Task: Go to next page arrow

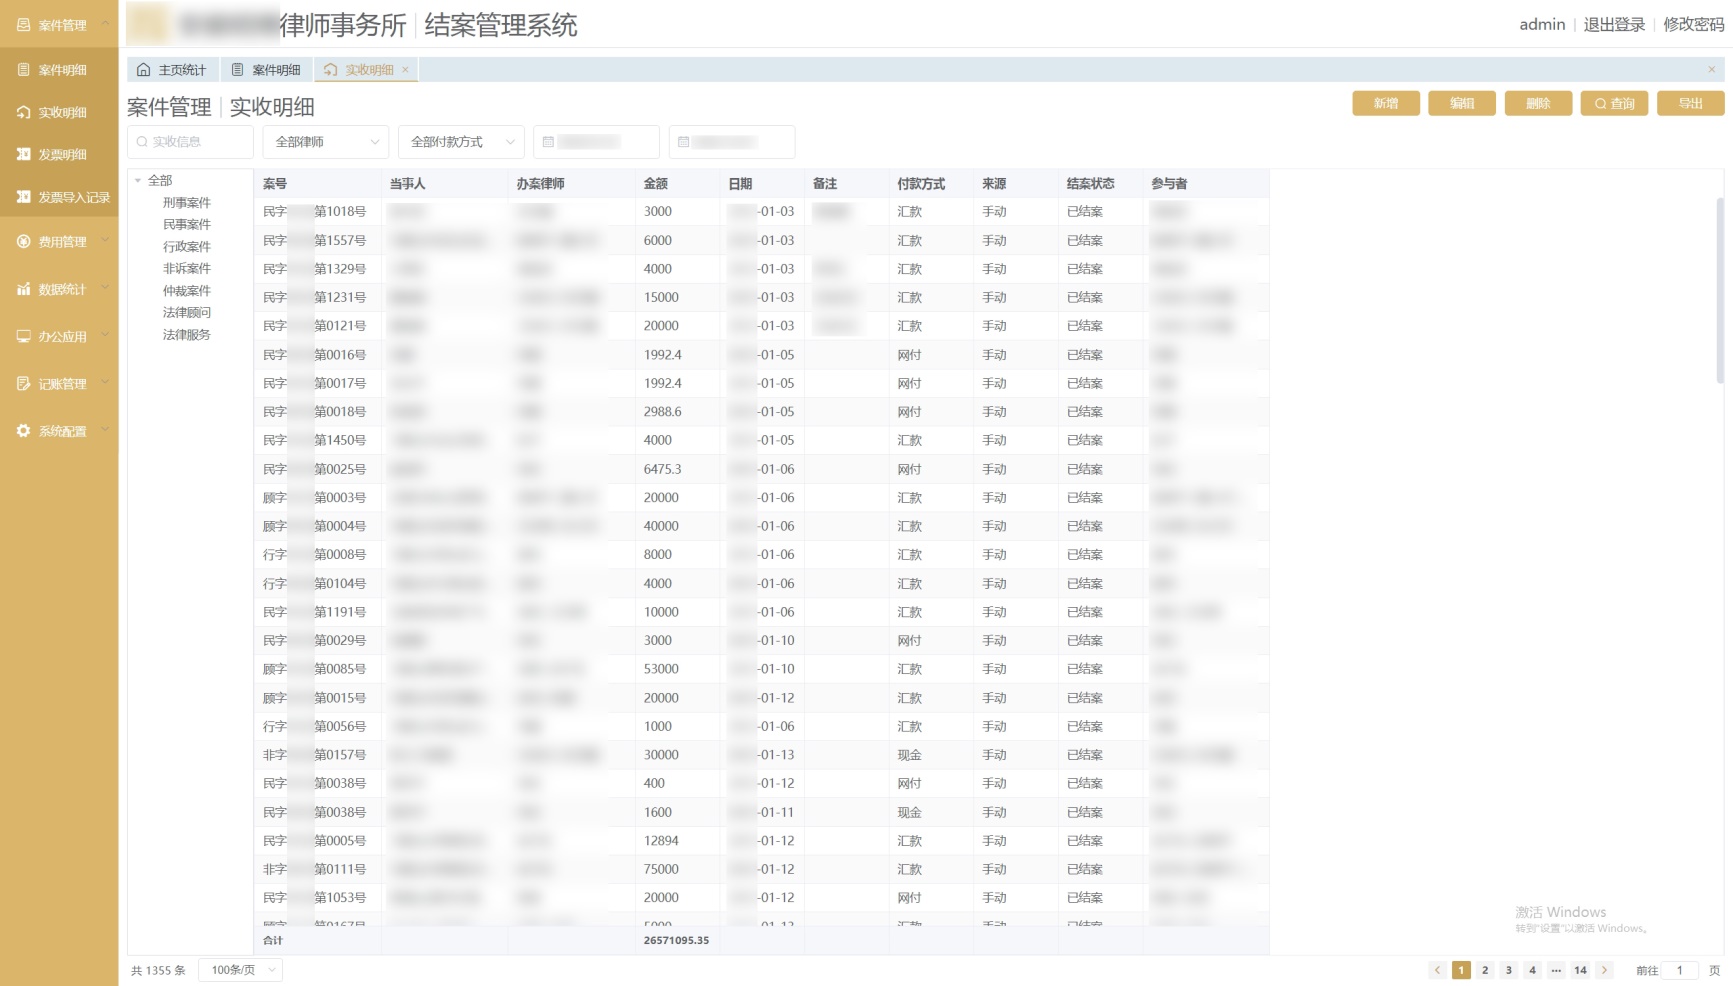Action: 1604,970
